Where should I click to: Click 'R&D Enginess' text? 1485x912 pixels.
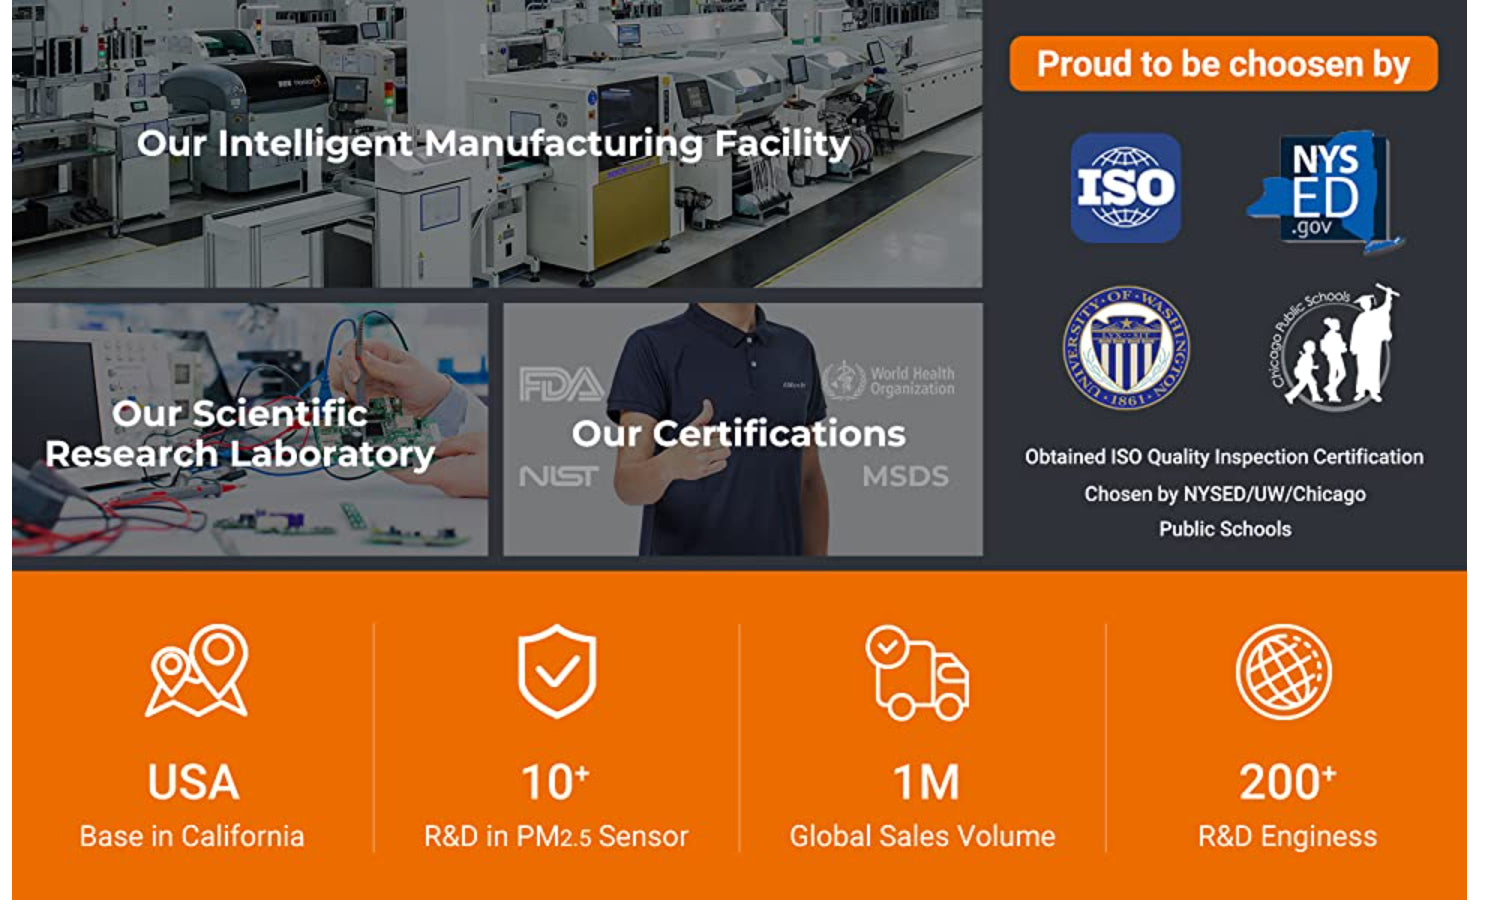pyautogui.click(x=1287, y=836)
